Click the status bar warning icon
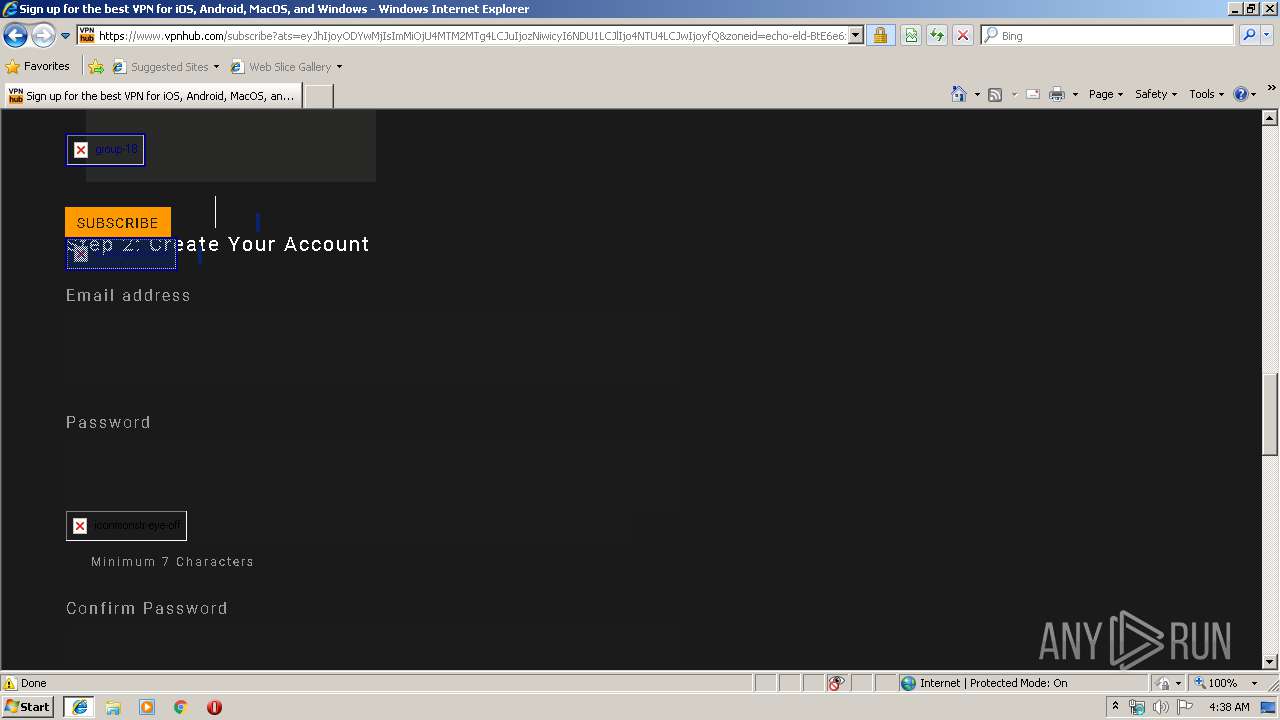Image resolution: width=1280 pixels, height=720 pixels. pos(10,683)
